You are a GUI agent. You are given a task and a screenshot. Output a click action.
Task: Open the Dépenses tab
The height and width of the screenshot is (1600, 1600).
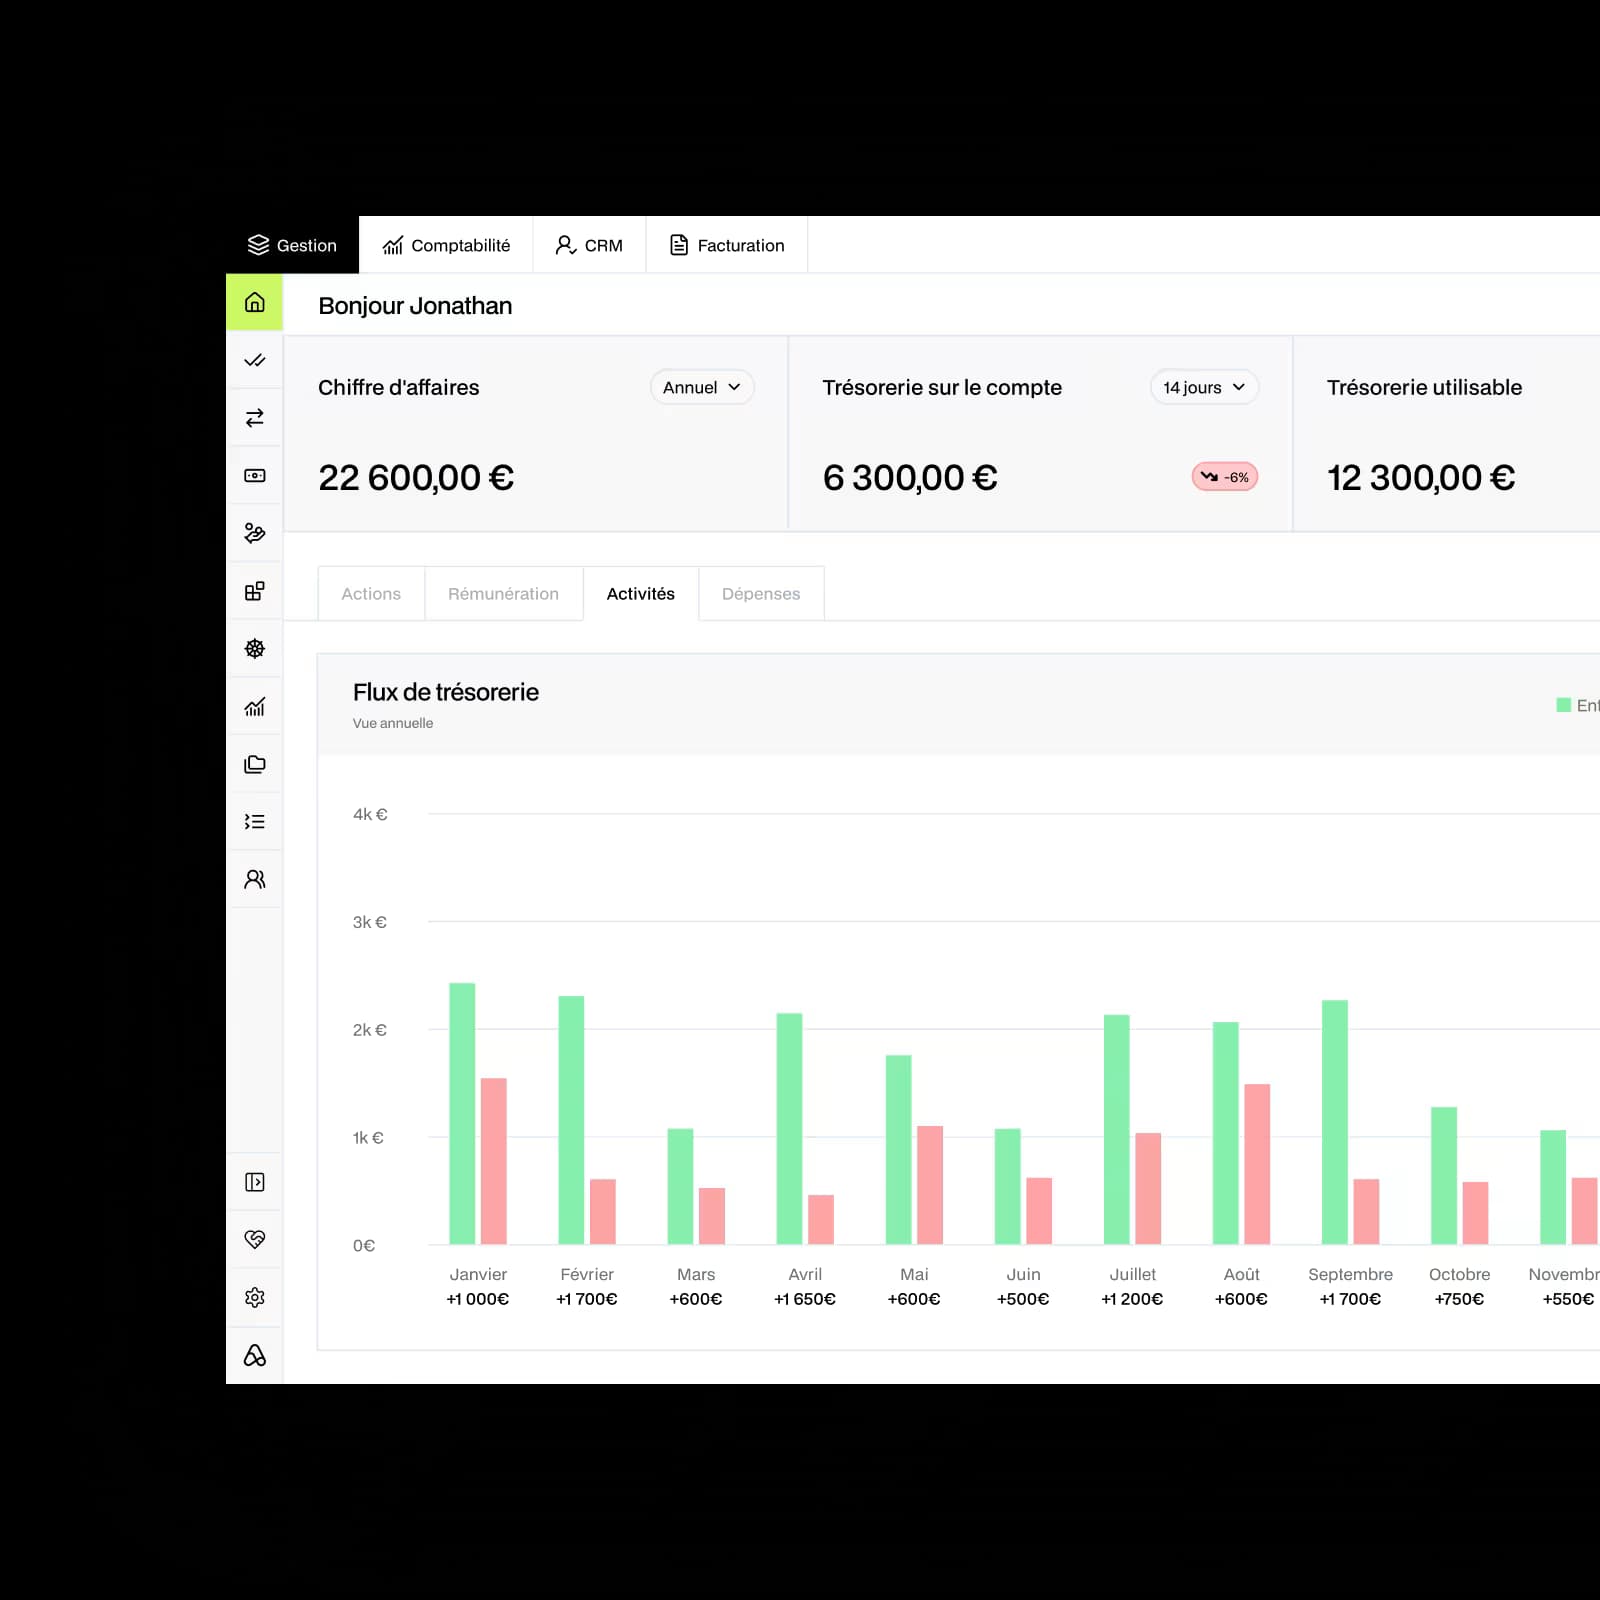[x=761, y=594]
